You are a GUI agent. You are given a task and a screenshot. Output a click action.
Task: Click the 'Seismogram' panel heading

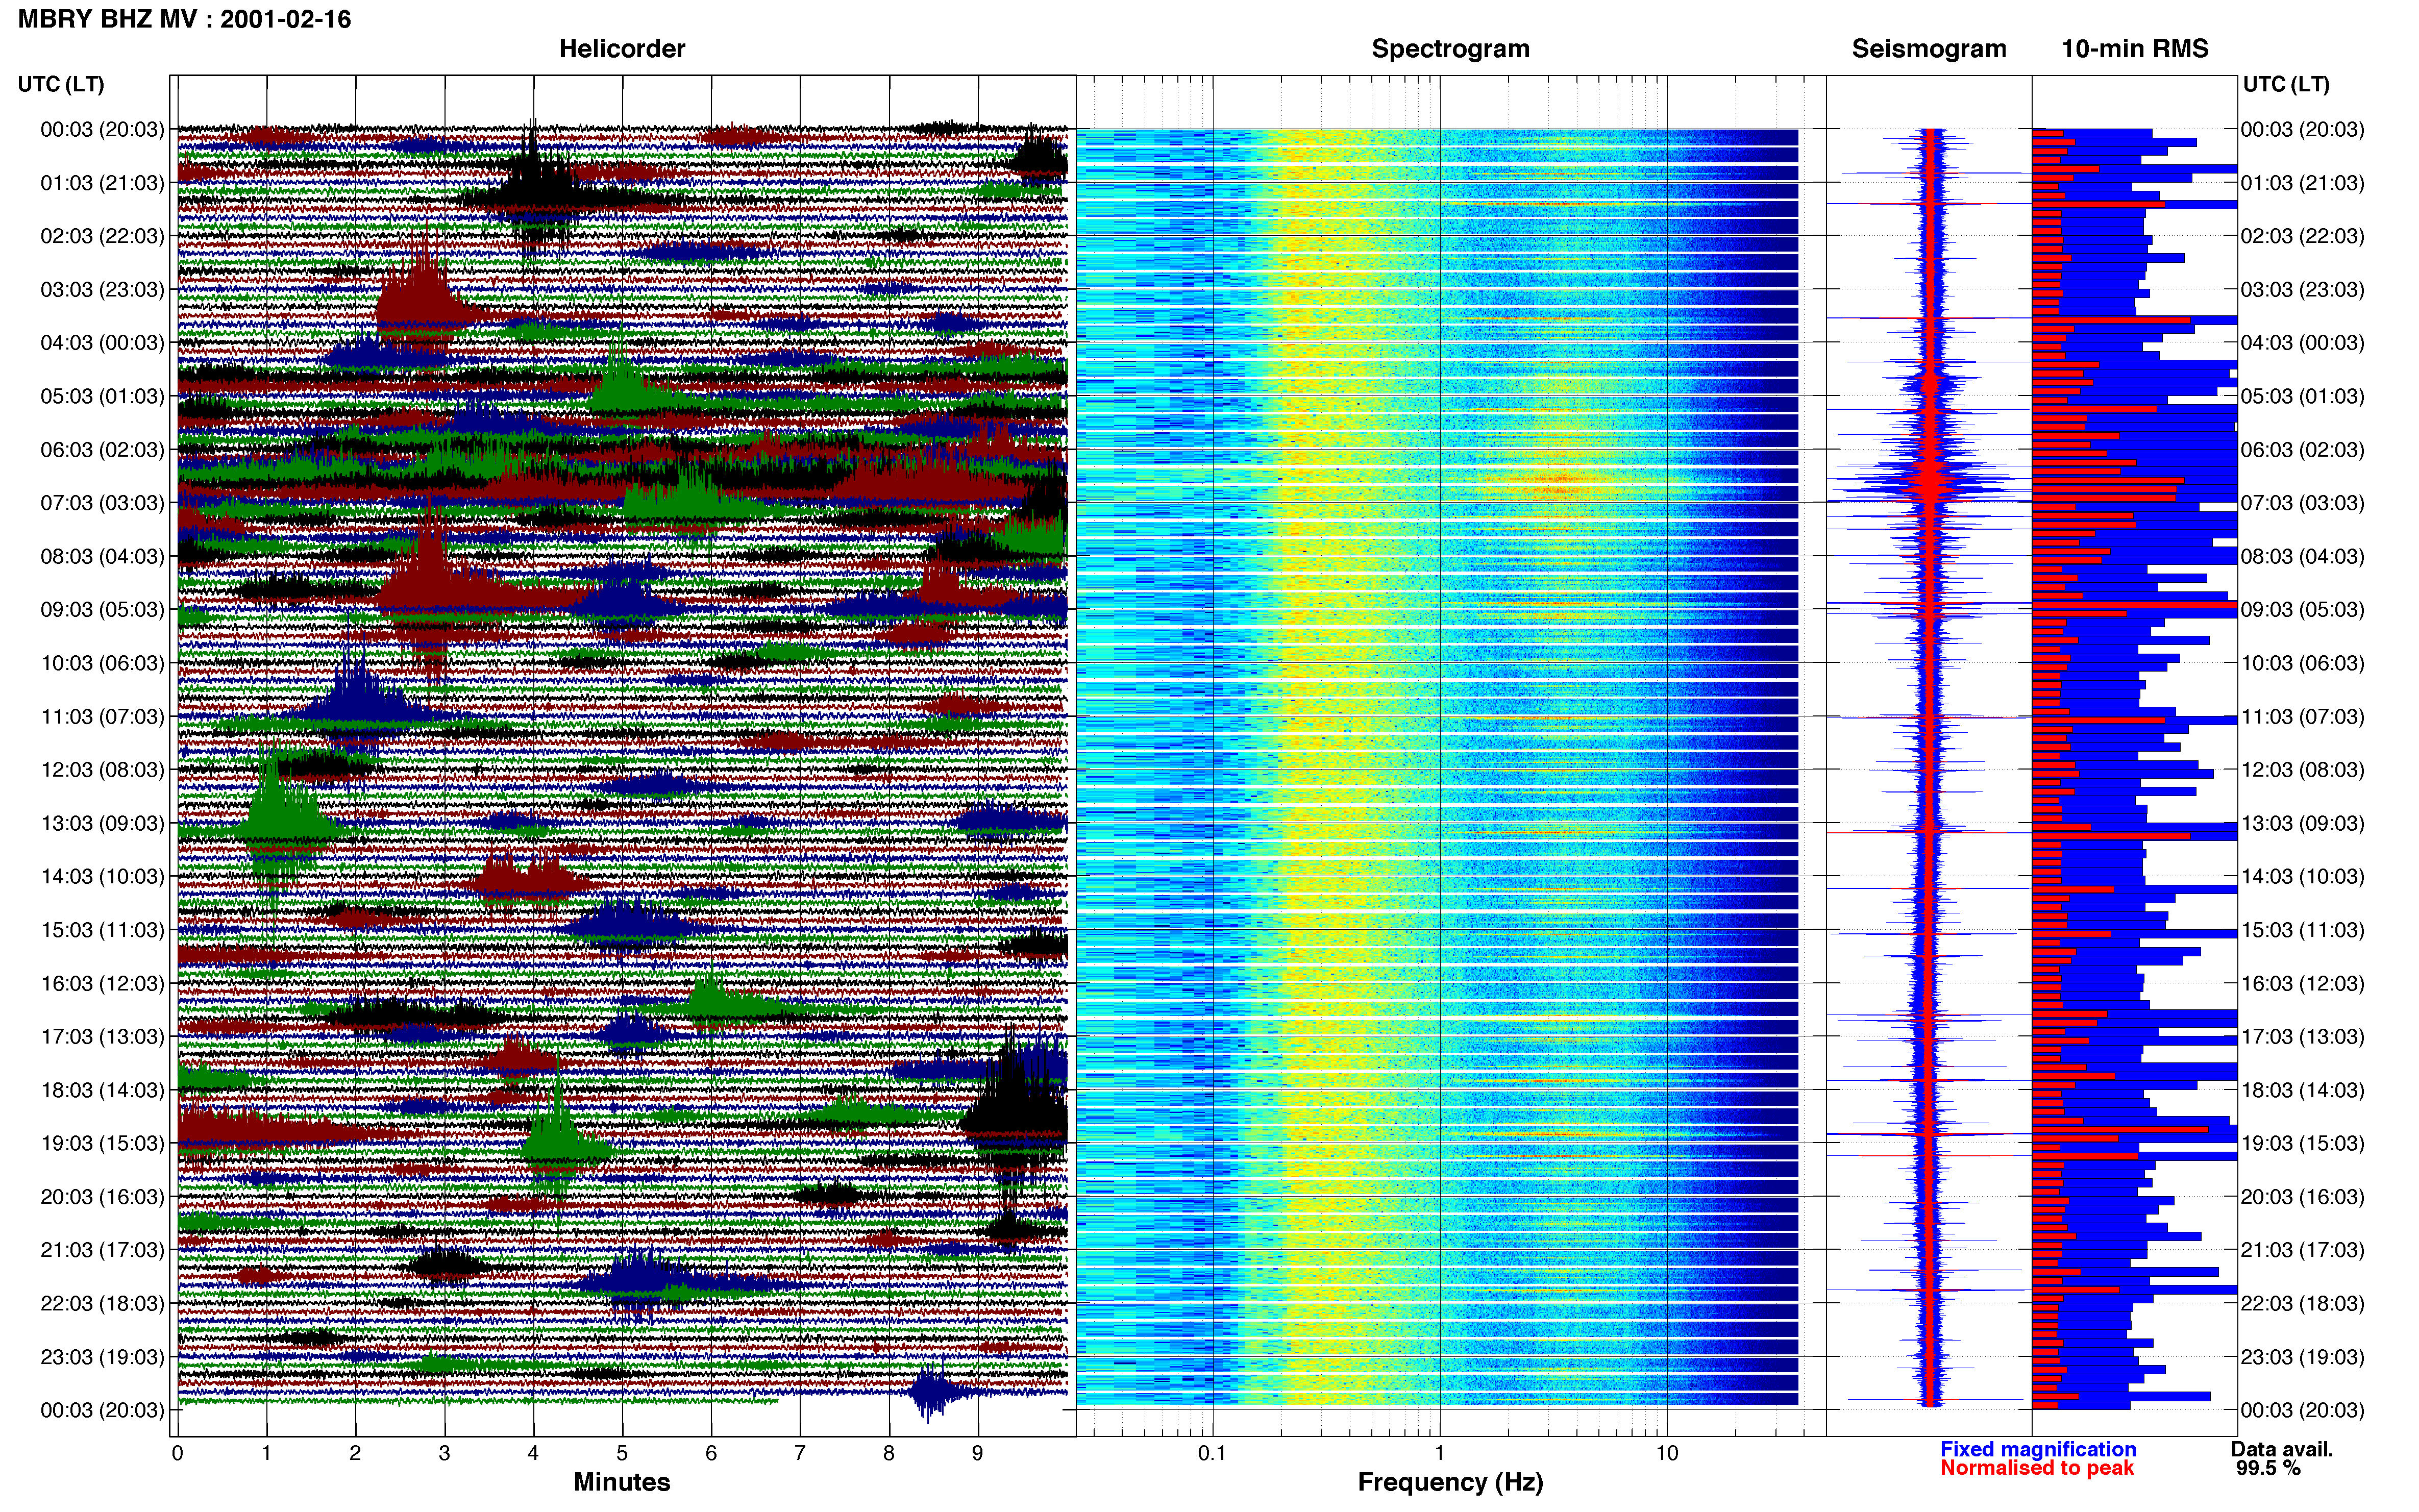1929,49
